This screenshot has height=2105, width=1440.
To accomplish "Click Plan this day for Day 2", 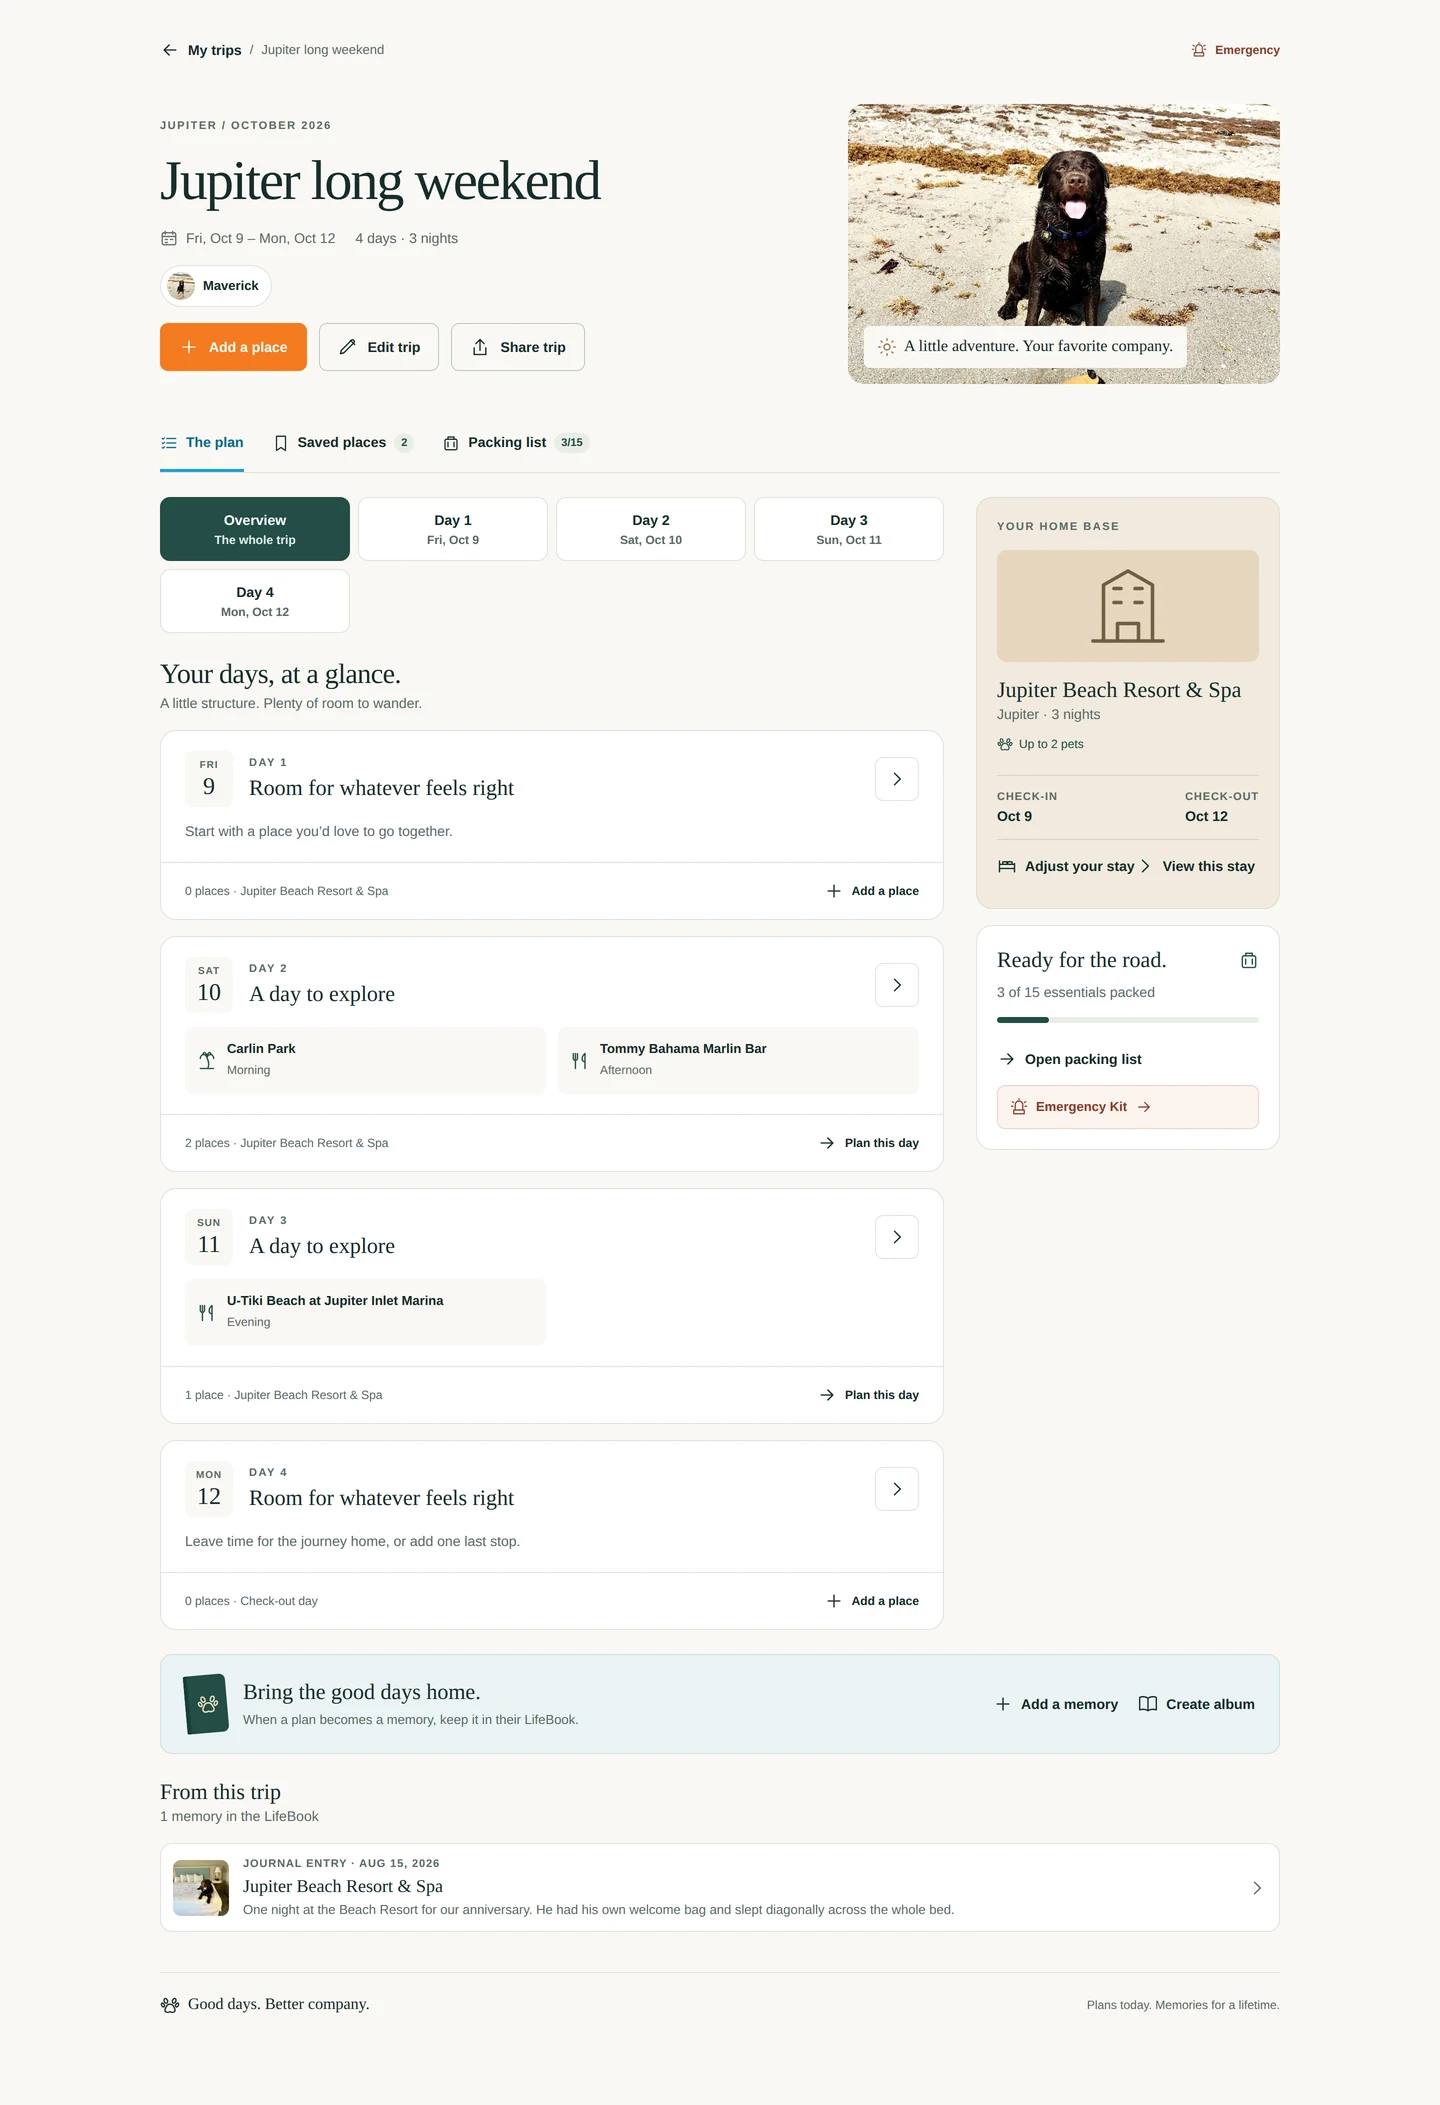I will (869, 1143).
